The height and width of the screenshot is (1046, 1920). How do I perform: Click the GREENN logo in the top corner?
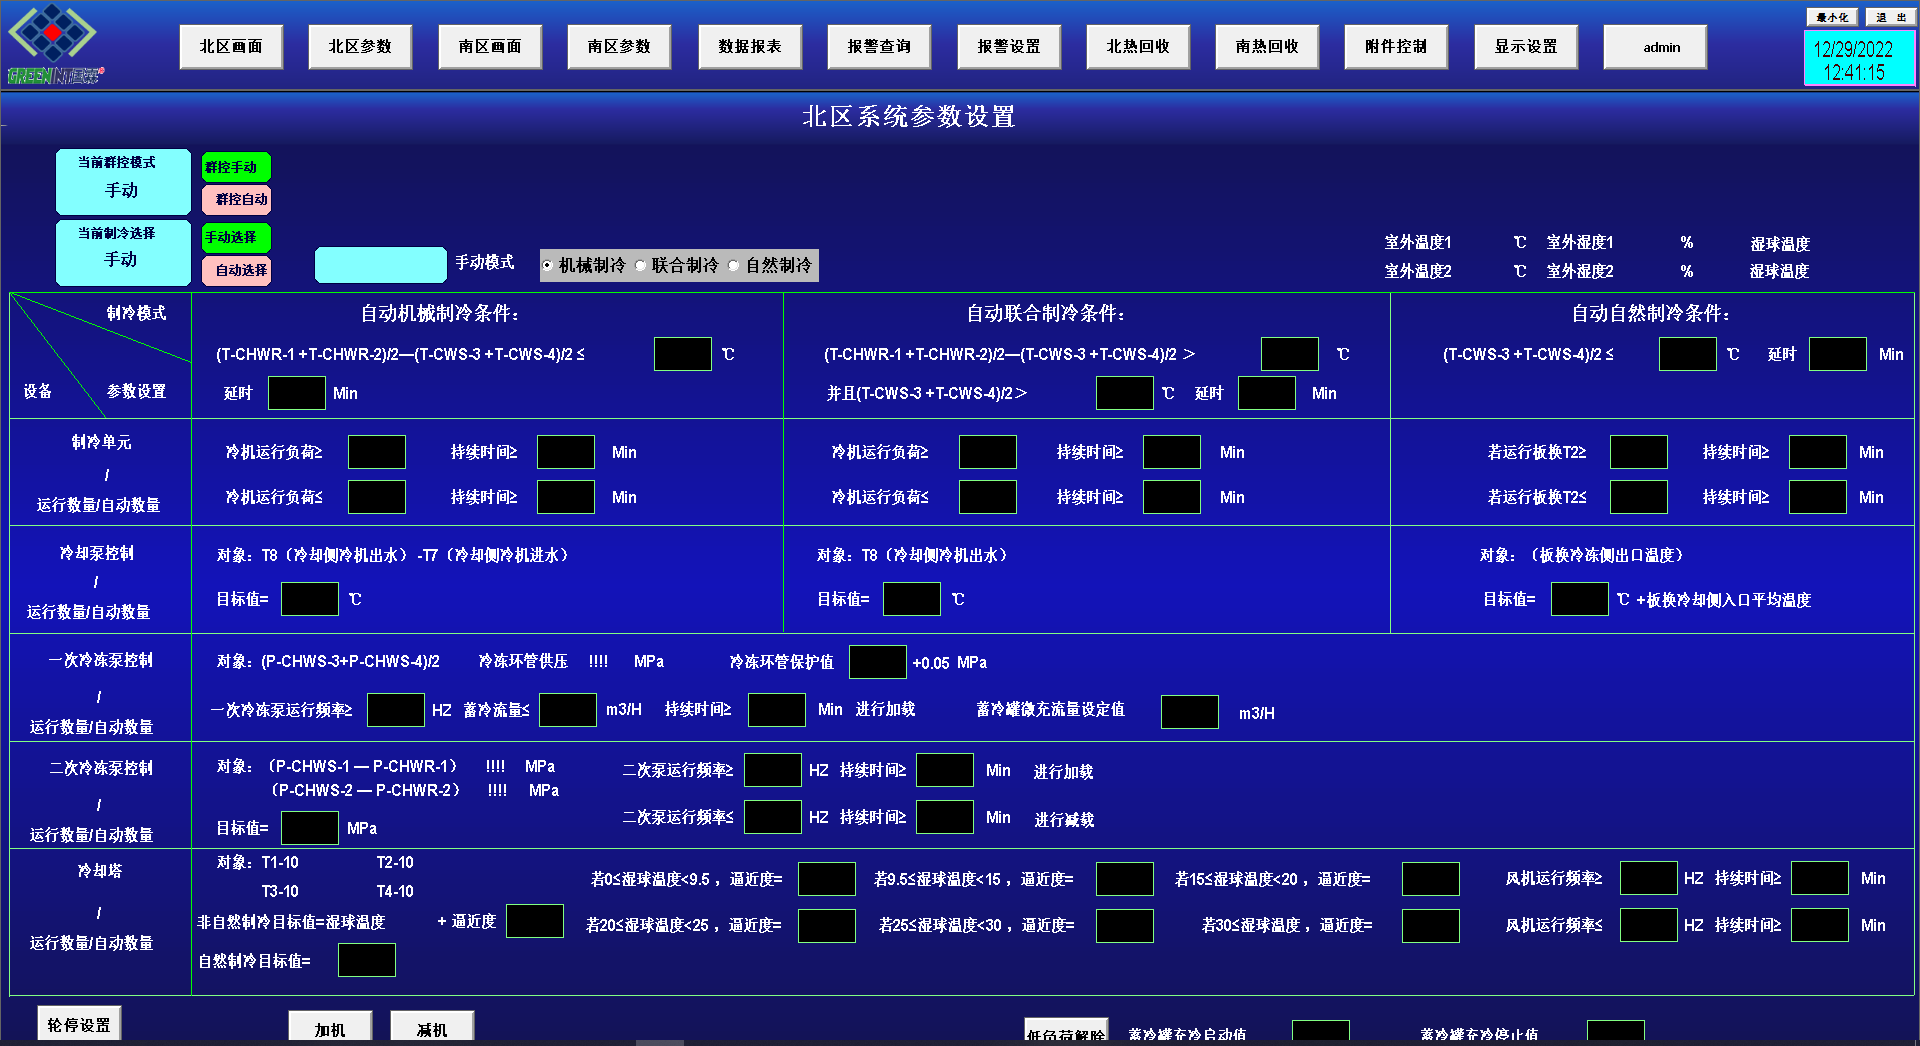(x=54, y=44)
